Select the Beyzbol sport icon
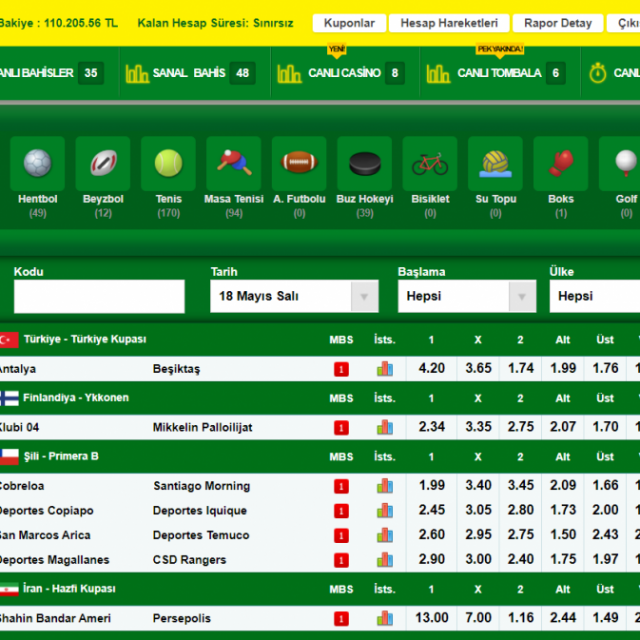640x640 pixels. 103,164
